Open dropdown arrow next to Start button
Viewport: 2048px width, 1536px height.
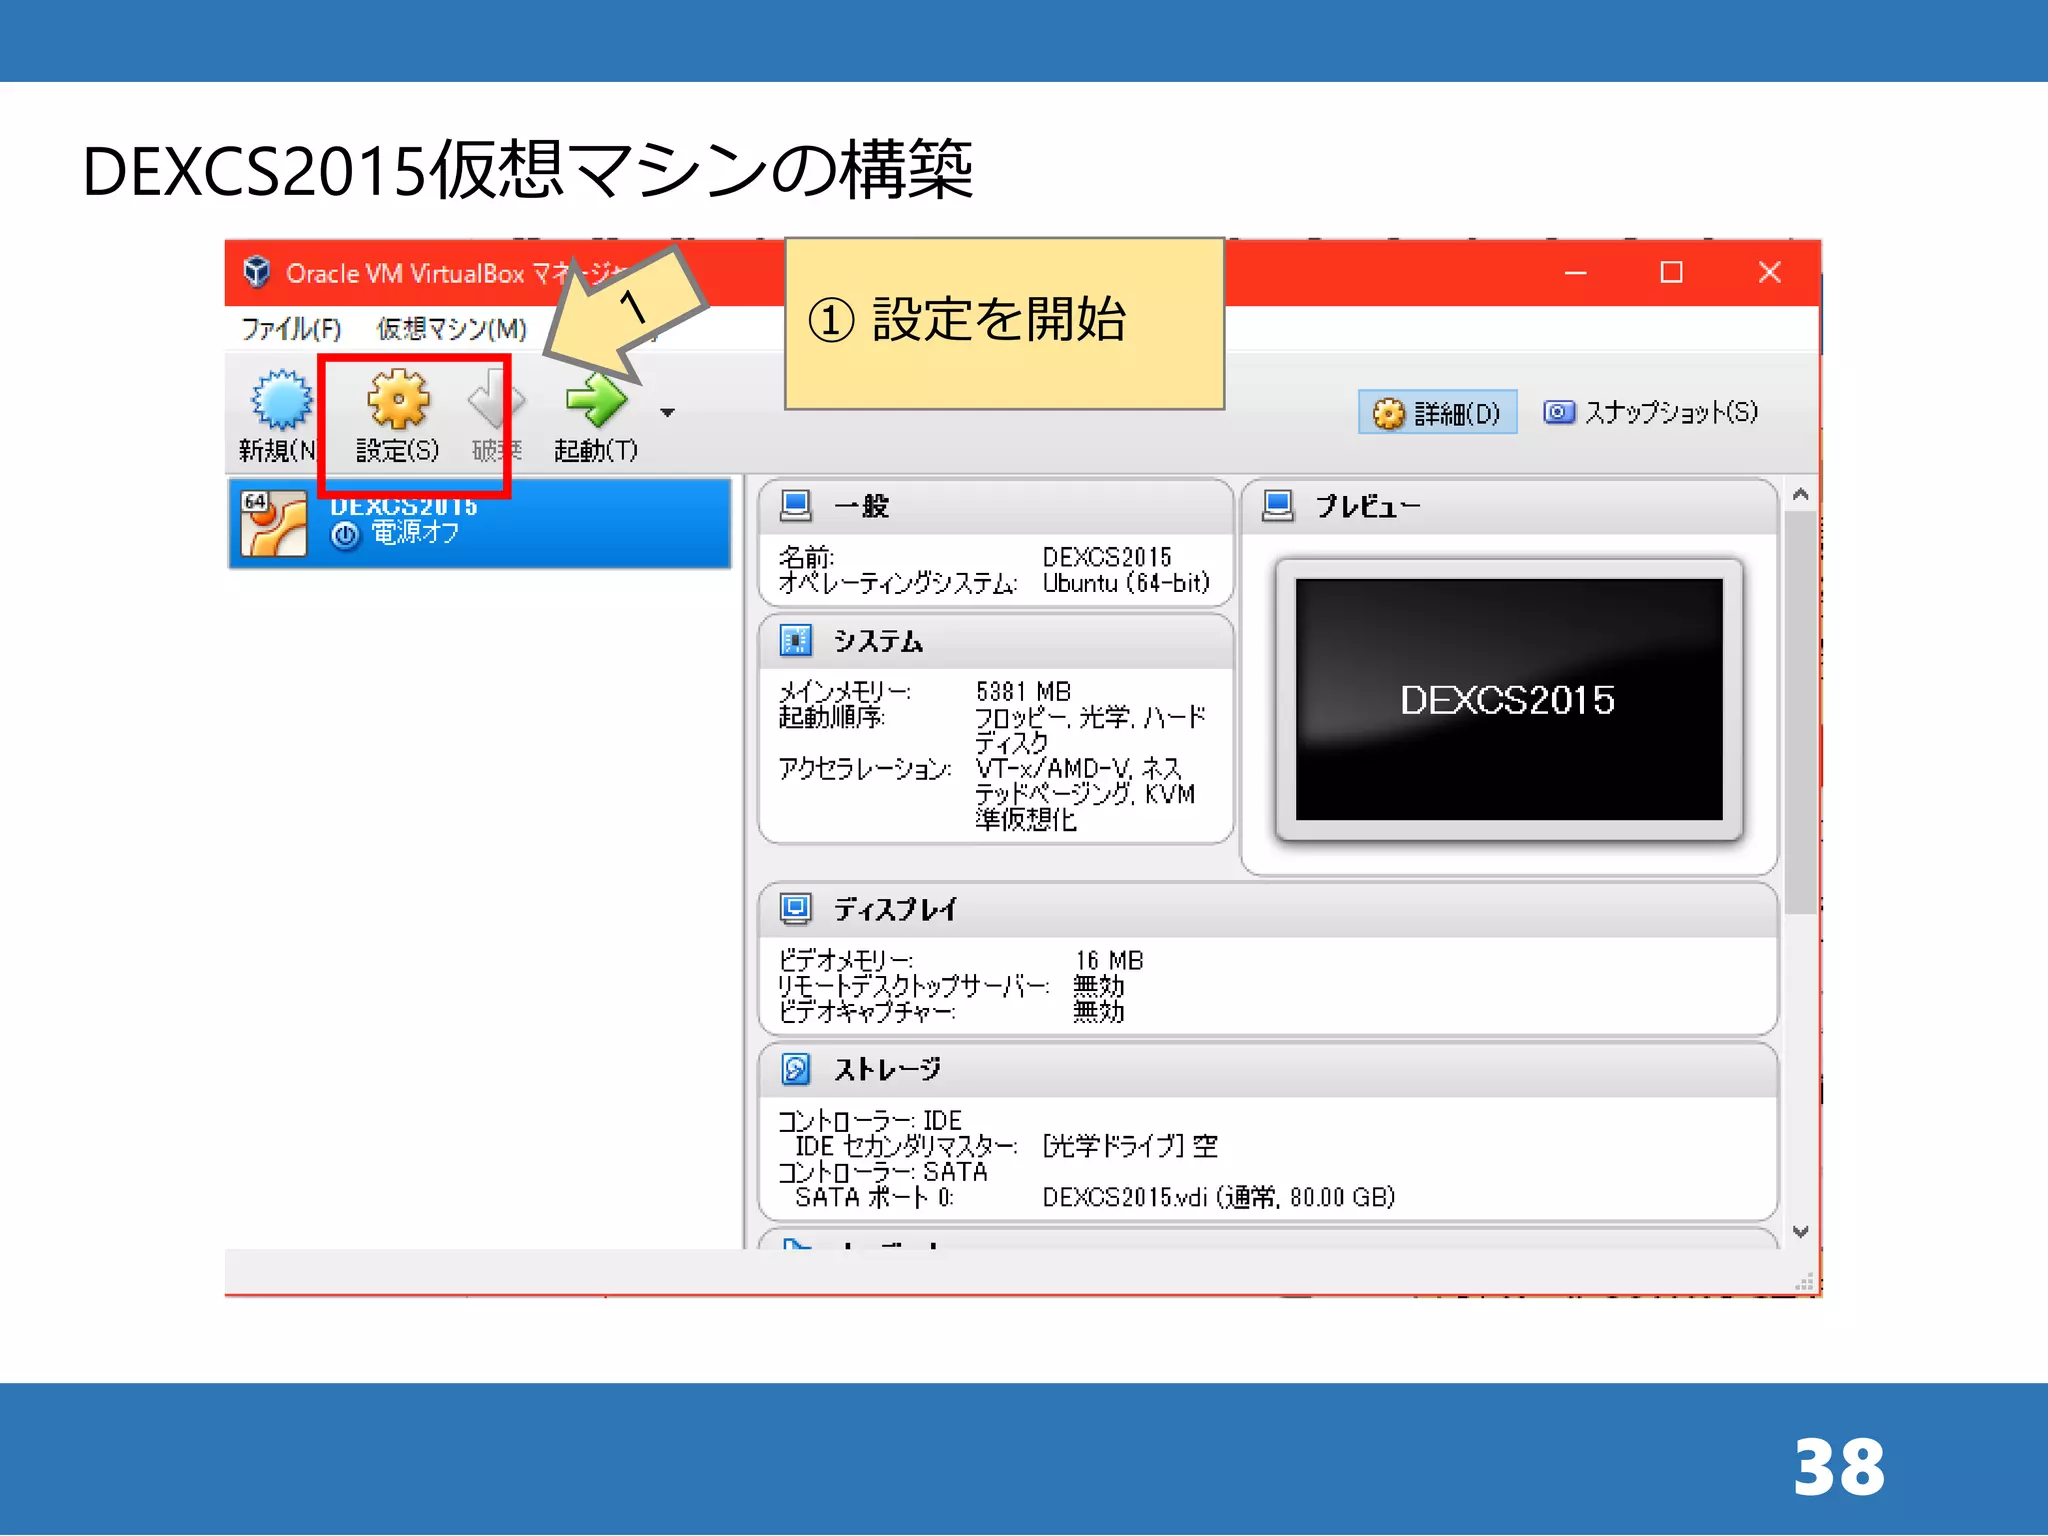667,412
